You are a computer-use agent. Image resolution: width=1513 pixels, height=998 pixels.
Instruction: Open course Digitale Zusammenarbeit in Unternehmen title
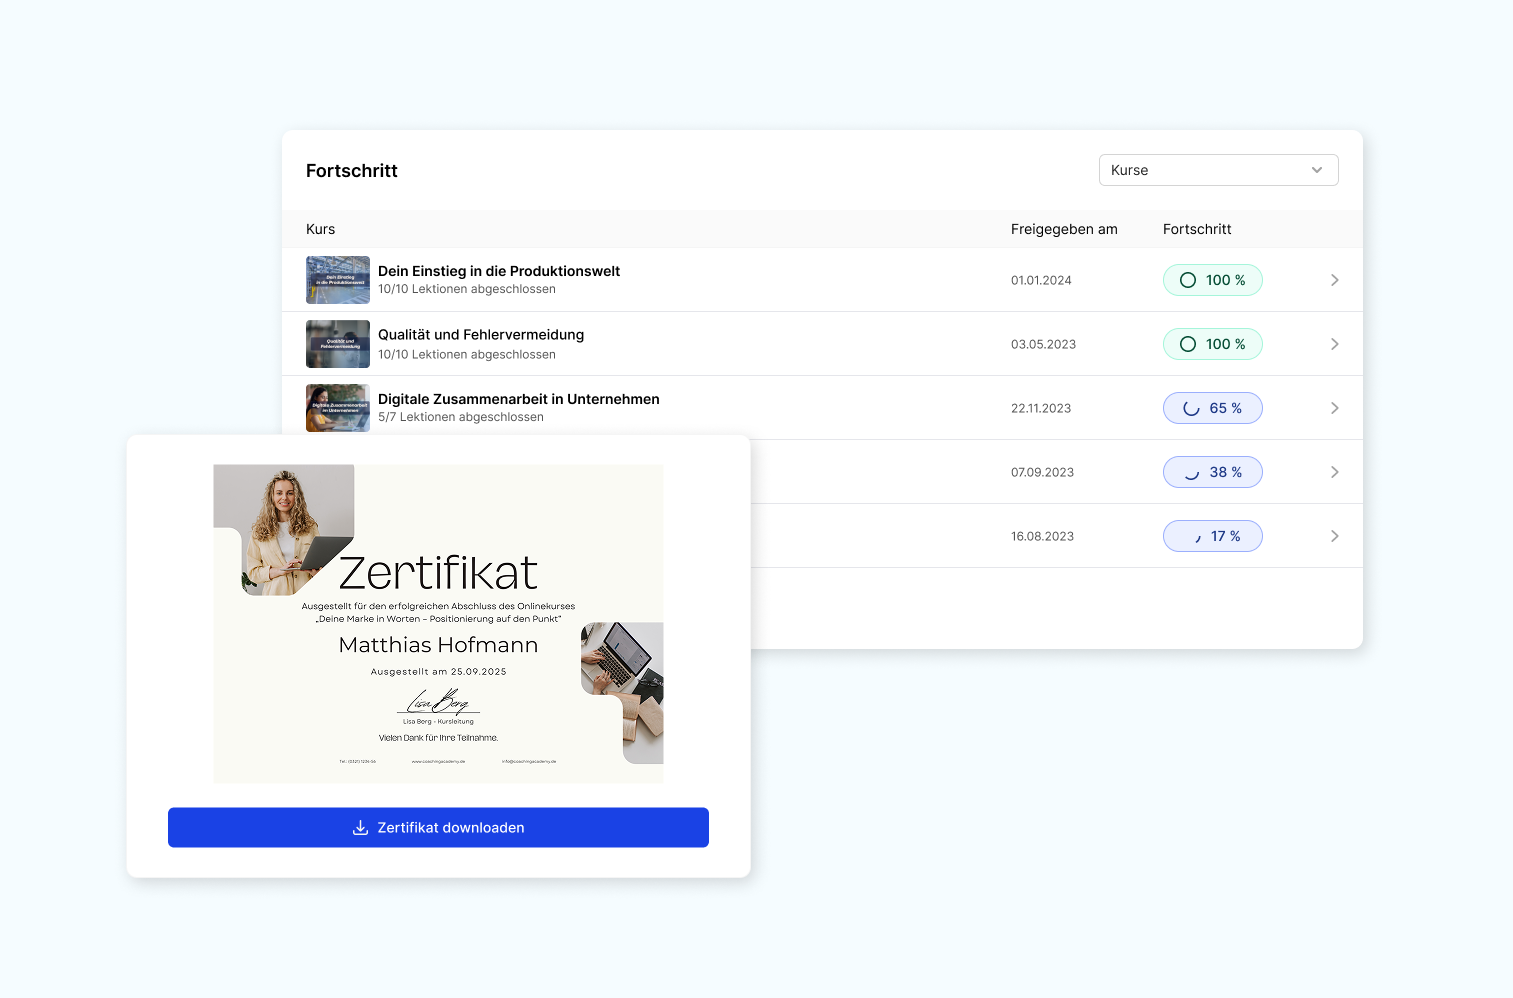tap(519, 399)
